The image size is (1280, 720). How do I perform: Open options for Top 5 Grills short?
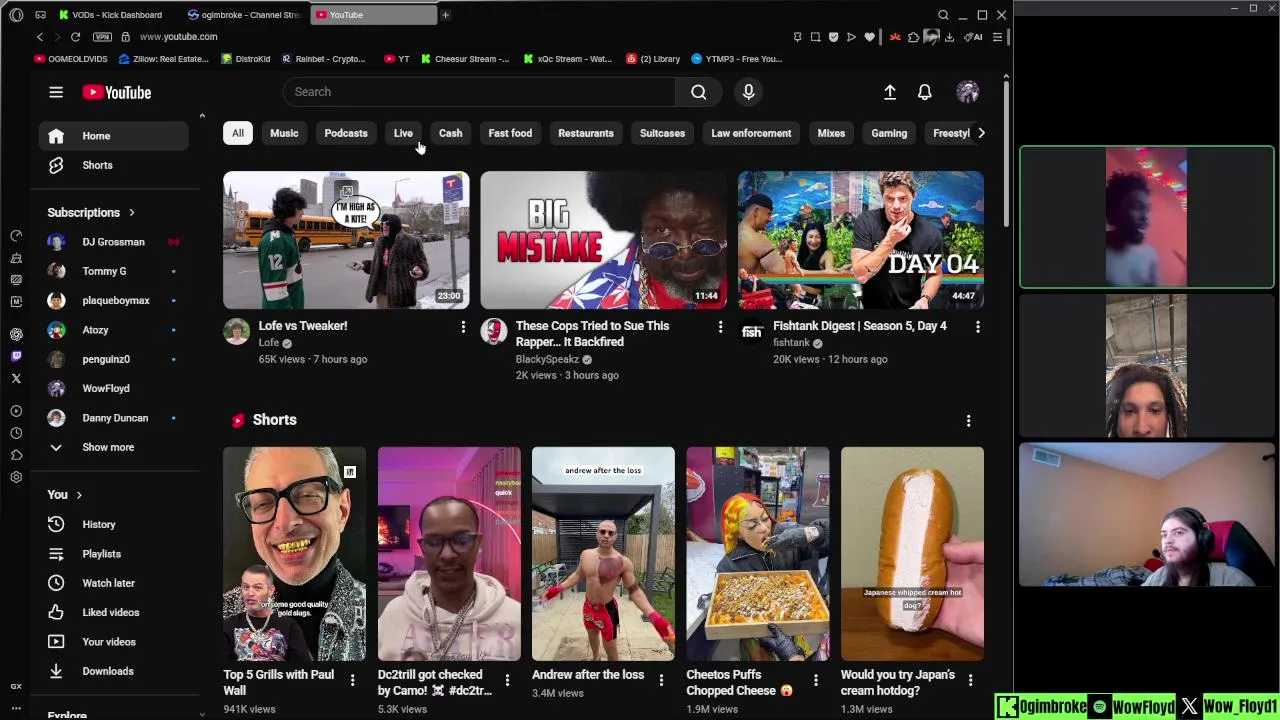pyautogui.click(x=352, y=680)
